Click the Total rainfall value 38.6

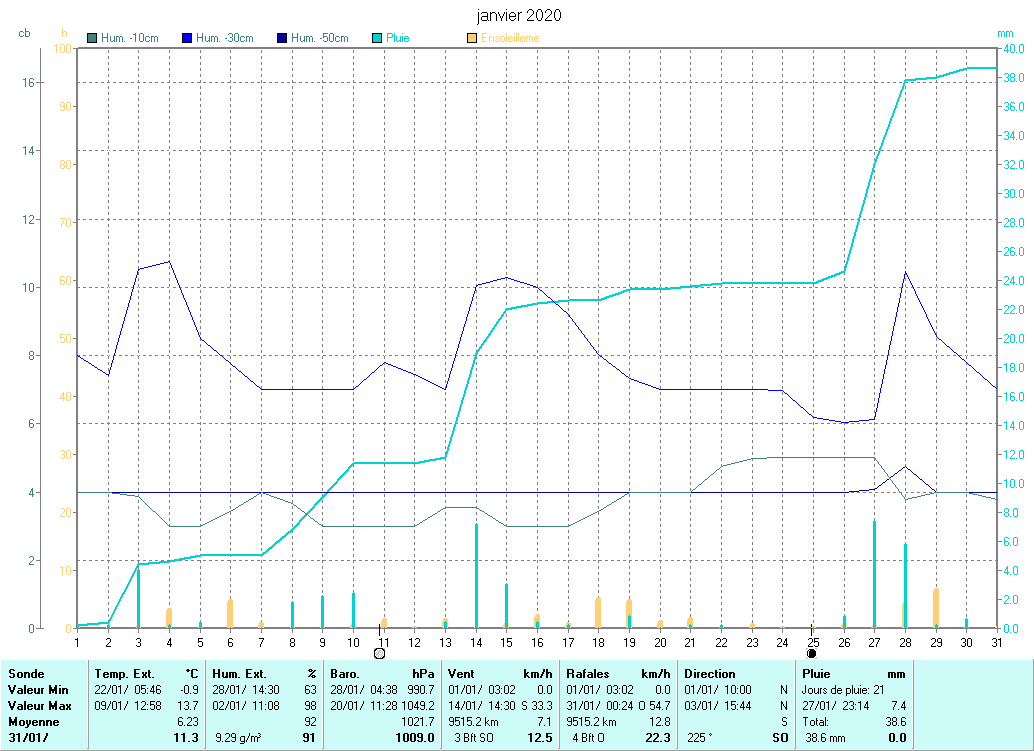(897, 721)
